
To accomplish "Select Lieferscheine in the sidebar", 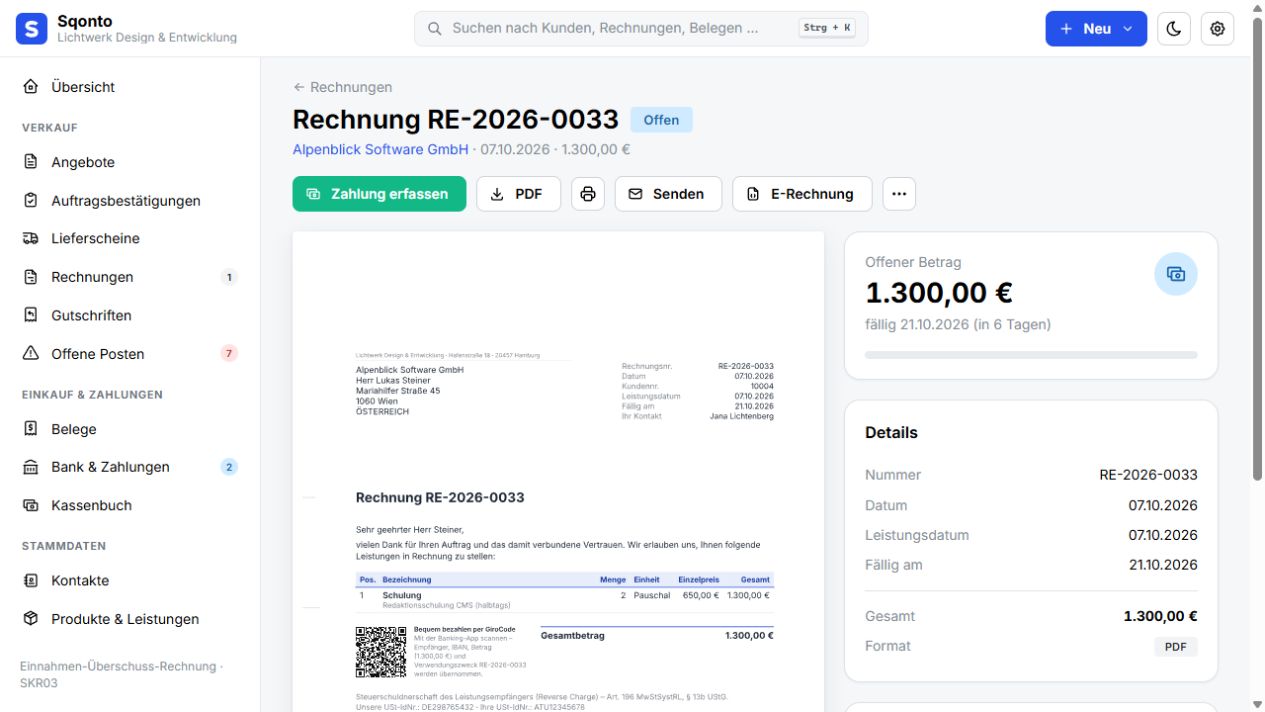I will click(x=130, y=238).
